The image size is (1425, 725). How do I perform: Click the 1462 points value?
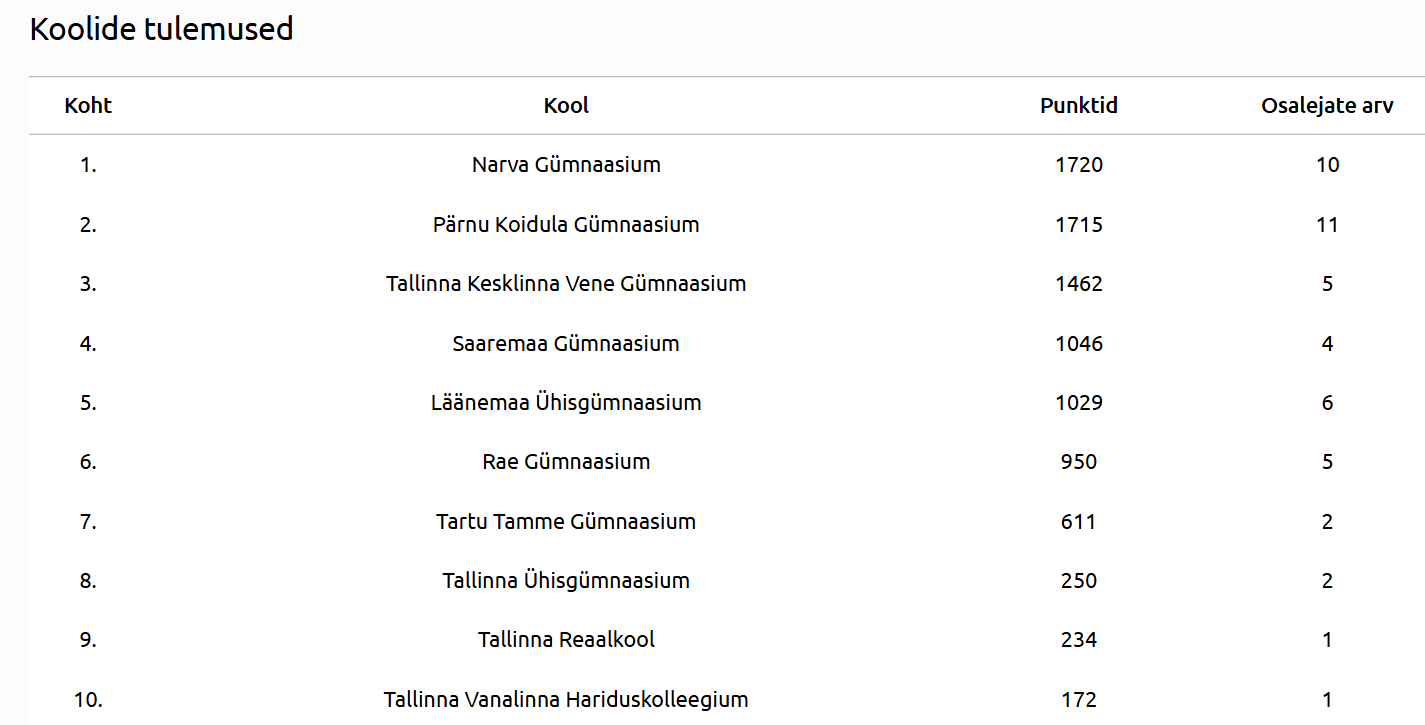1079,284
